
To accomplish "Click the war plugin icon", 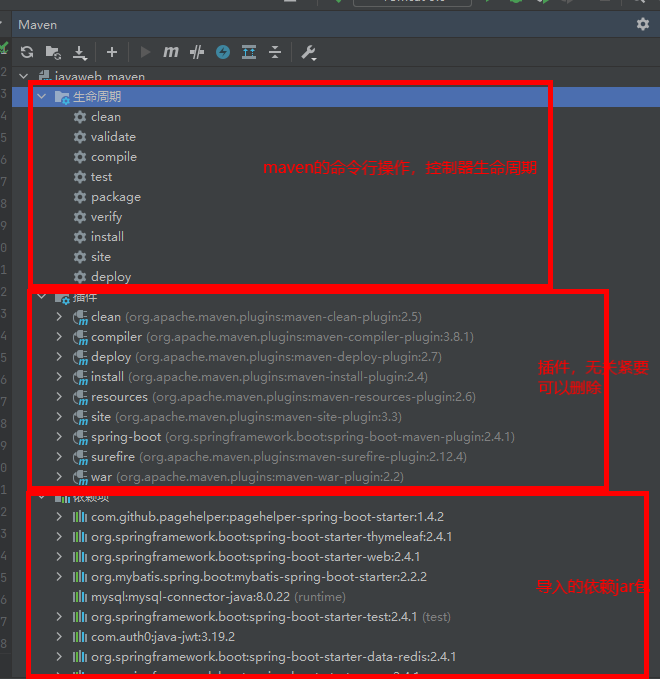I will click(80, 477).
